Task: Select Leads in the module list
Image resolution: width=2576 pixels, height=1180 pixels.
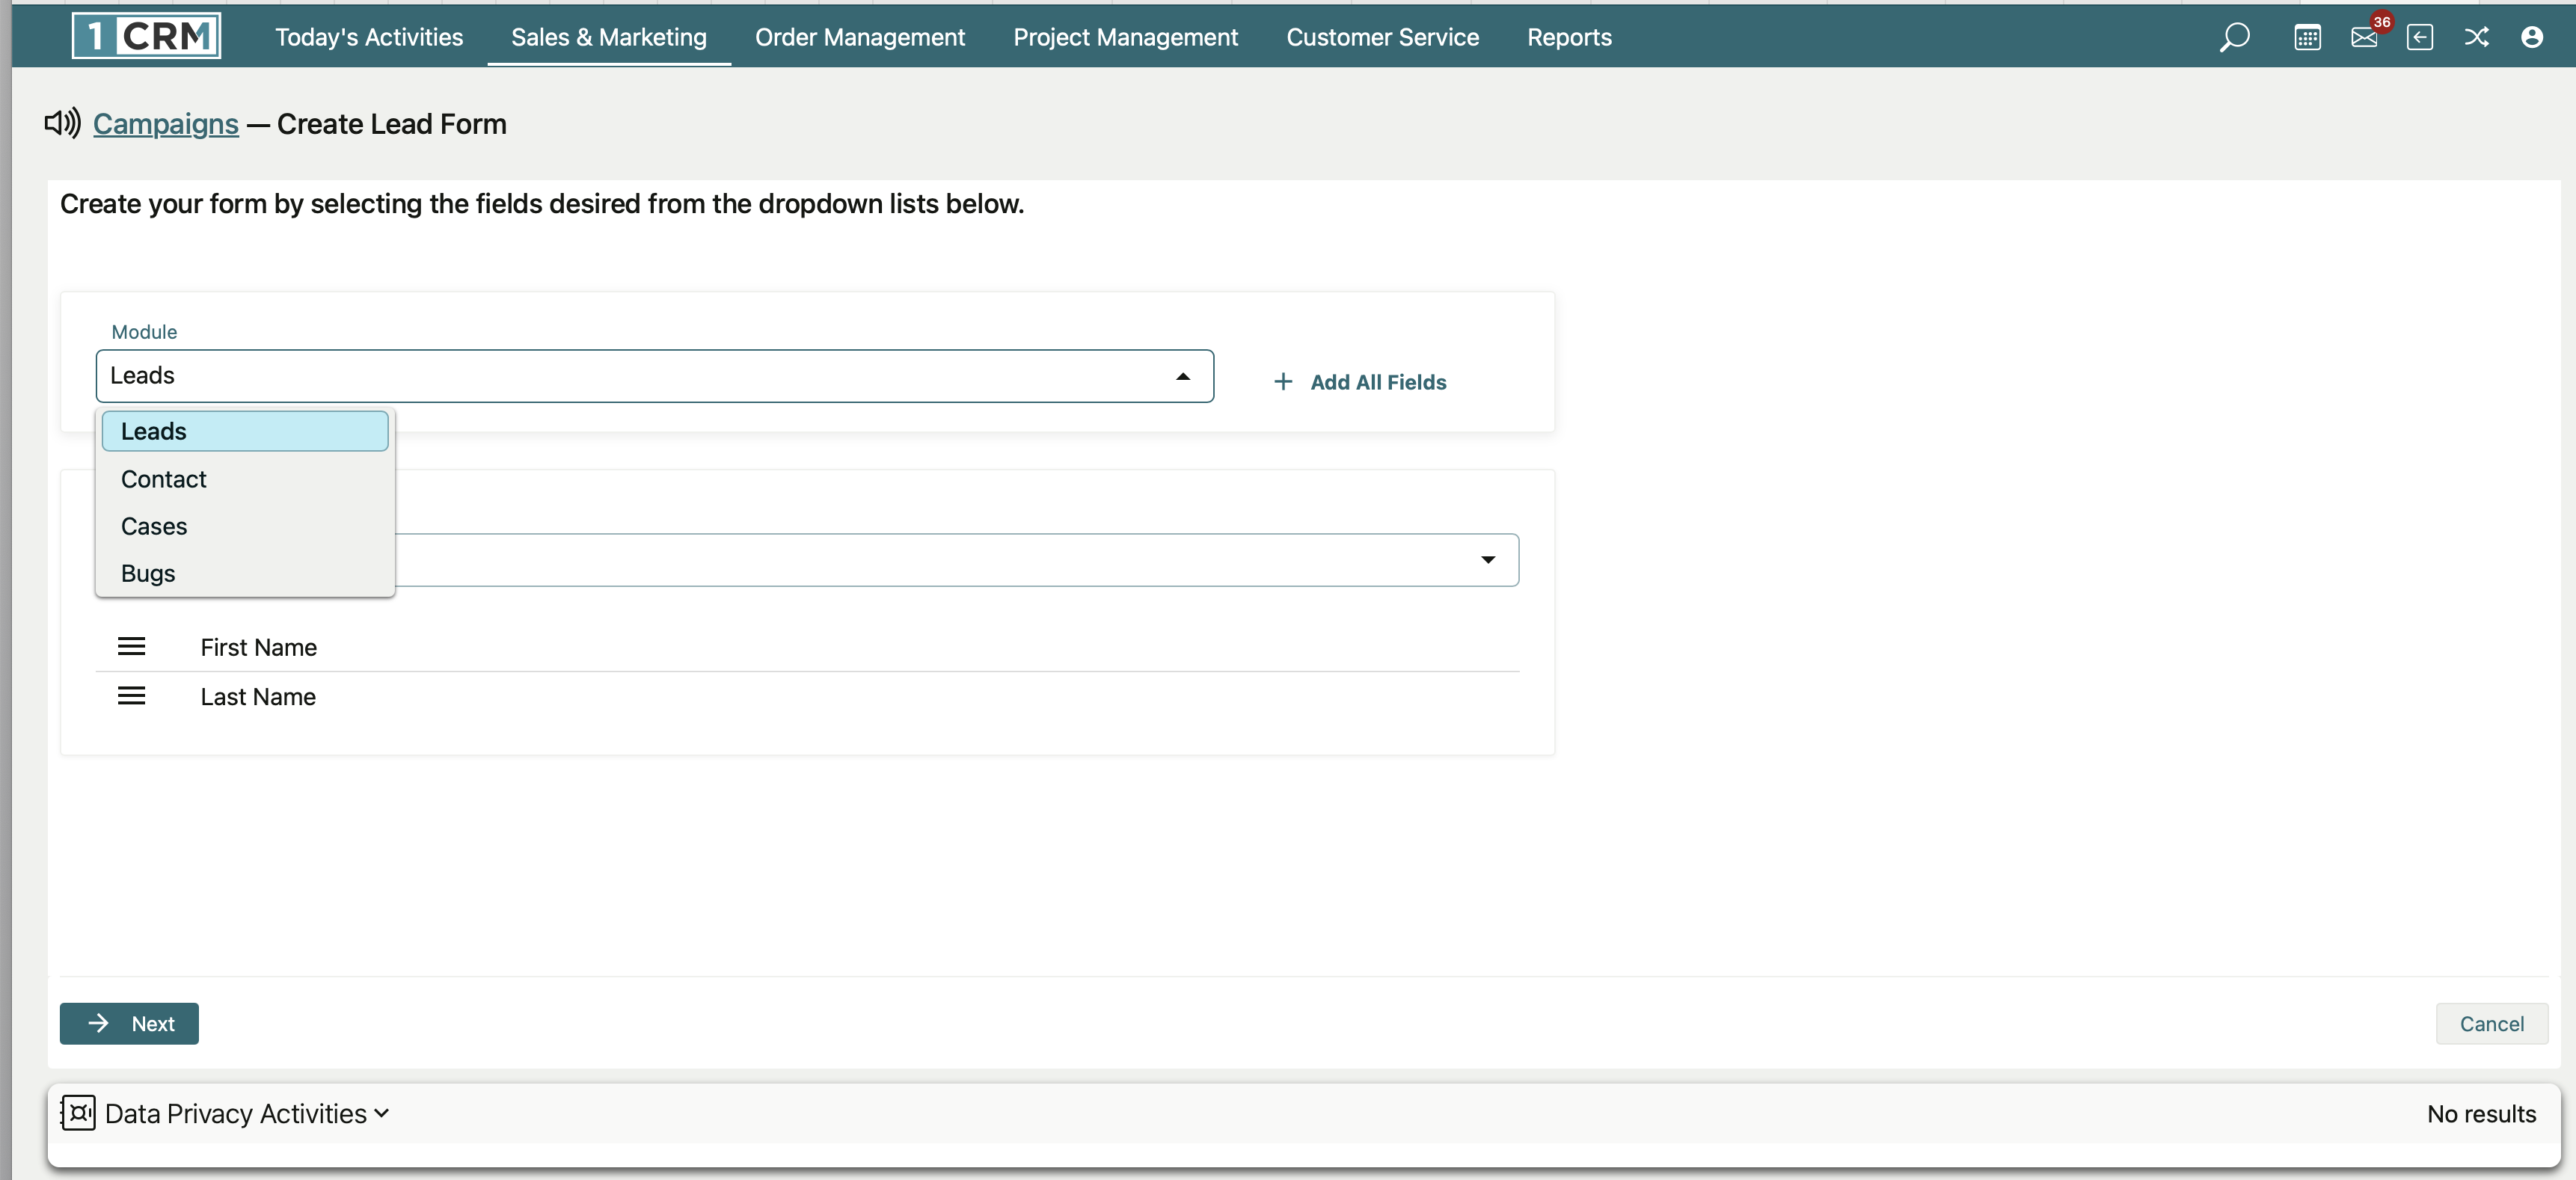Action: [x=245, y=431]
